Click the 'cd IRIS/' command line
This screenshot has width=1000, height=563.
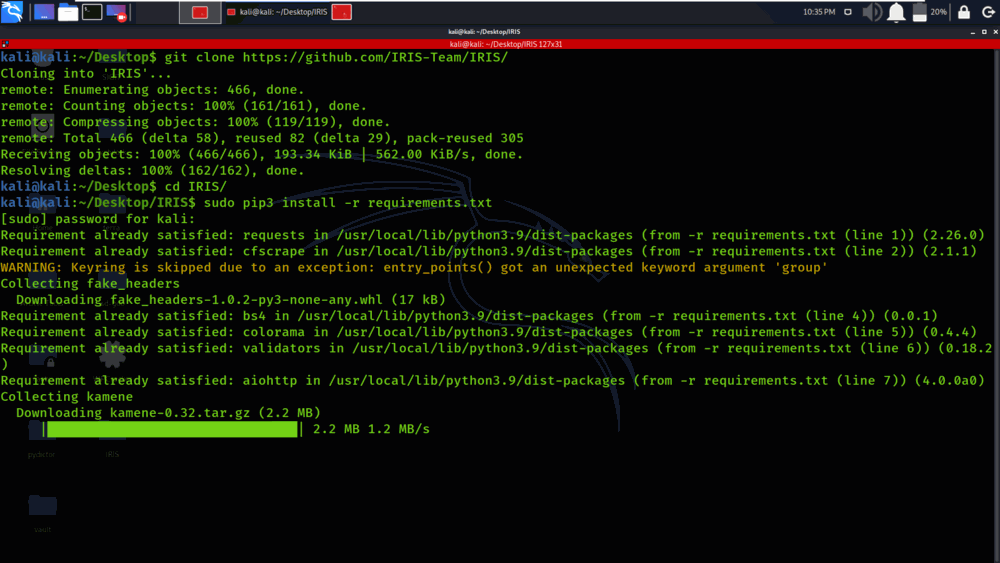point(114,187)
